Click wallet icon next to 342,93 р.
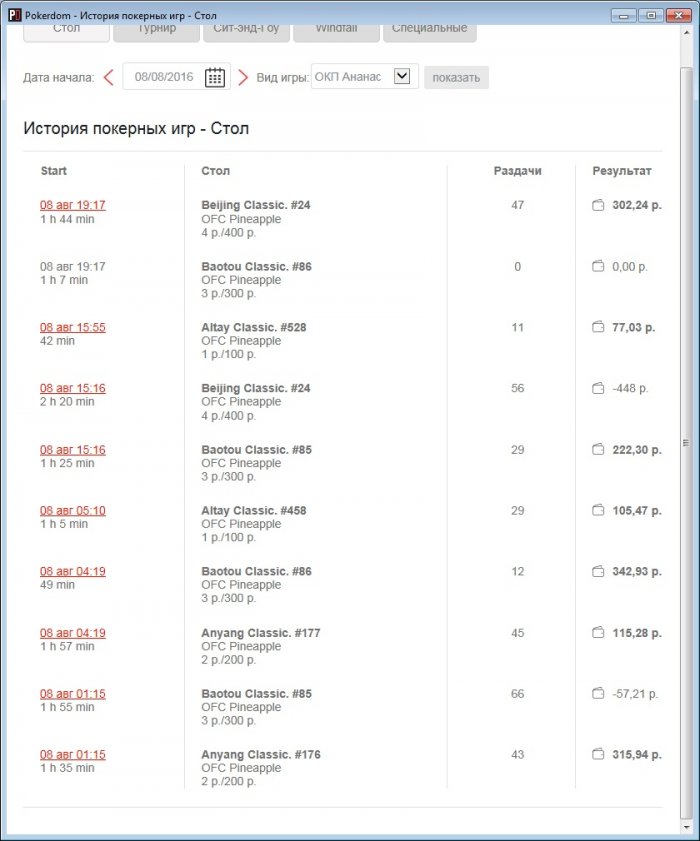700x841 pixels. pos(598,571)
